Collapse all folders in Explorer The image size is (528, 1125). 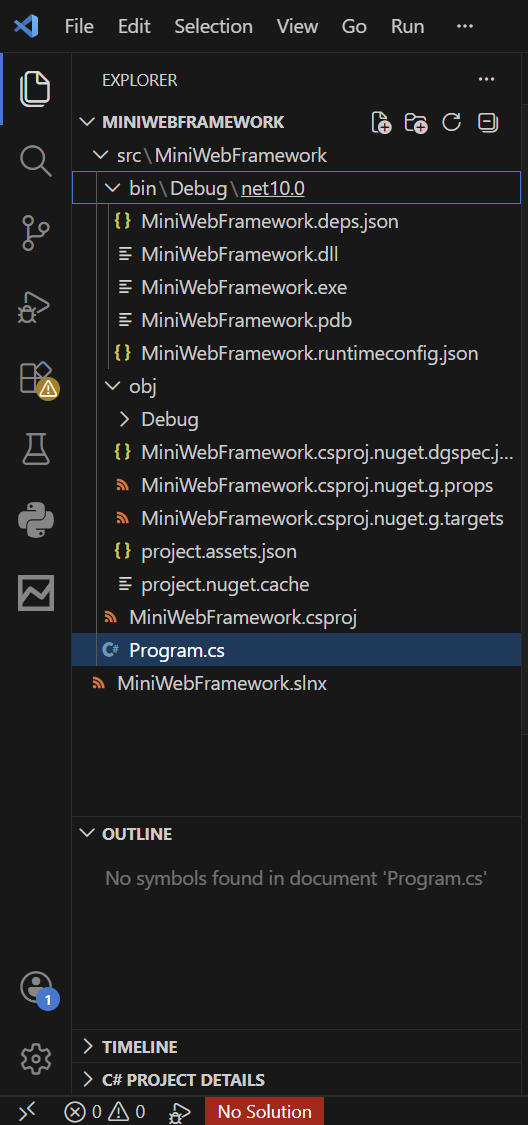(488, 123)
